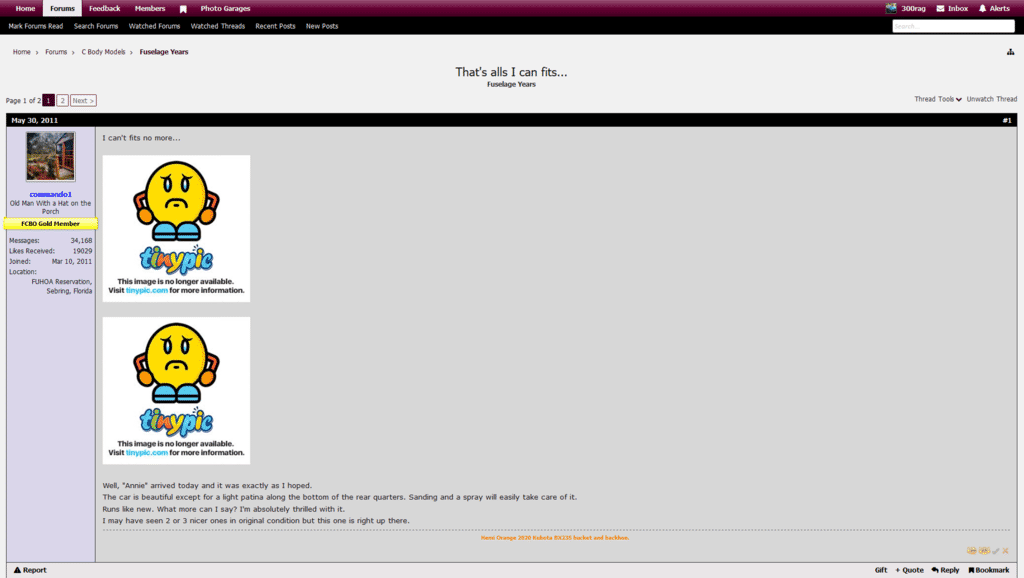Open the tree icon beside the breadcrumb row
This screenshot has width=1024, height=578.
(x=1009, y=51)
